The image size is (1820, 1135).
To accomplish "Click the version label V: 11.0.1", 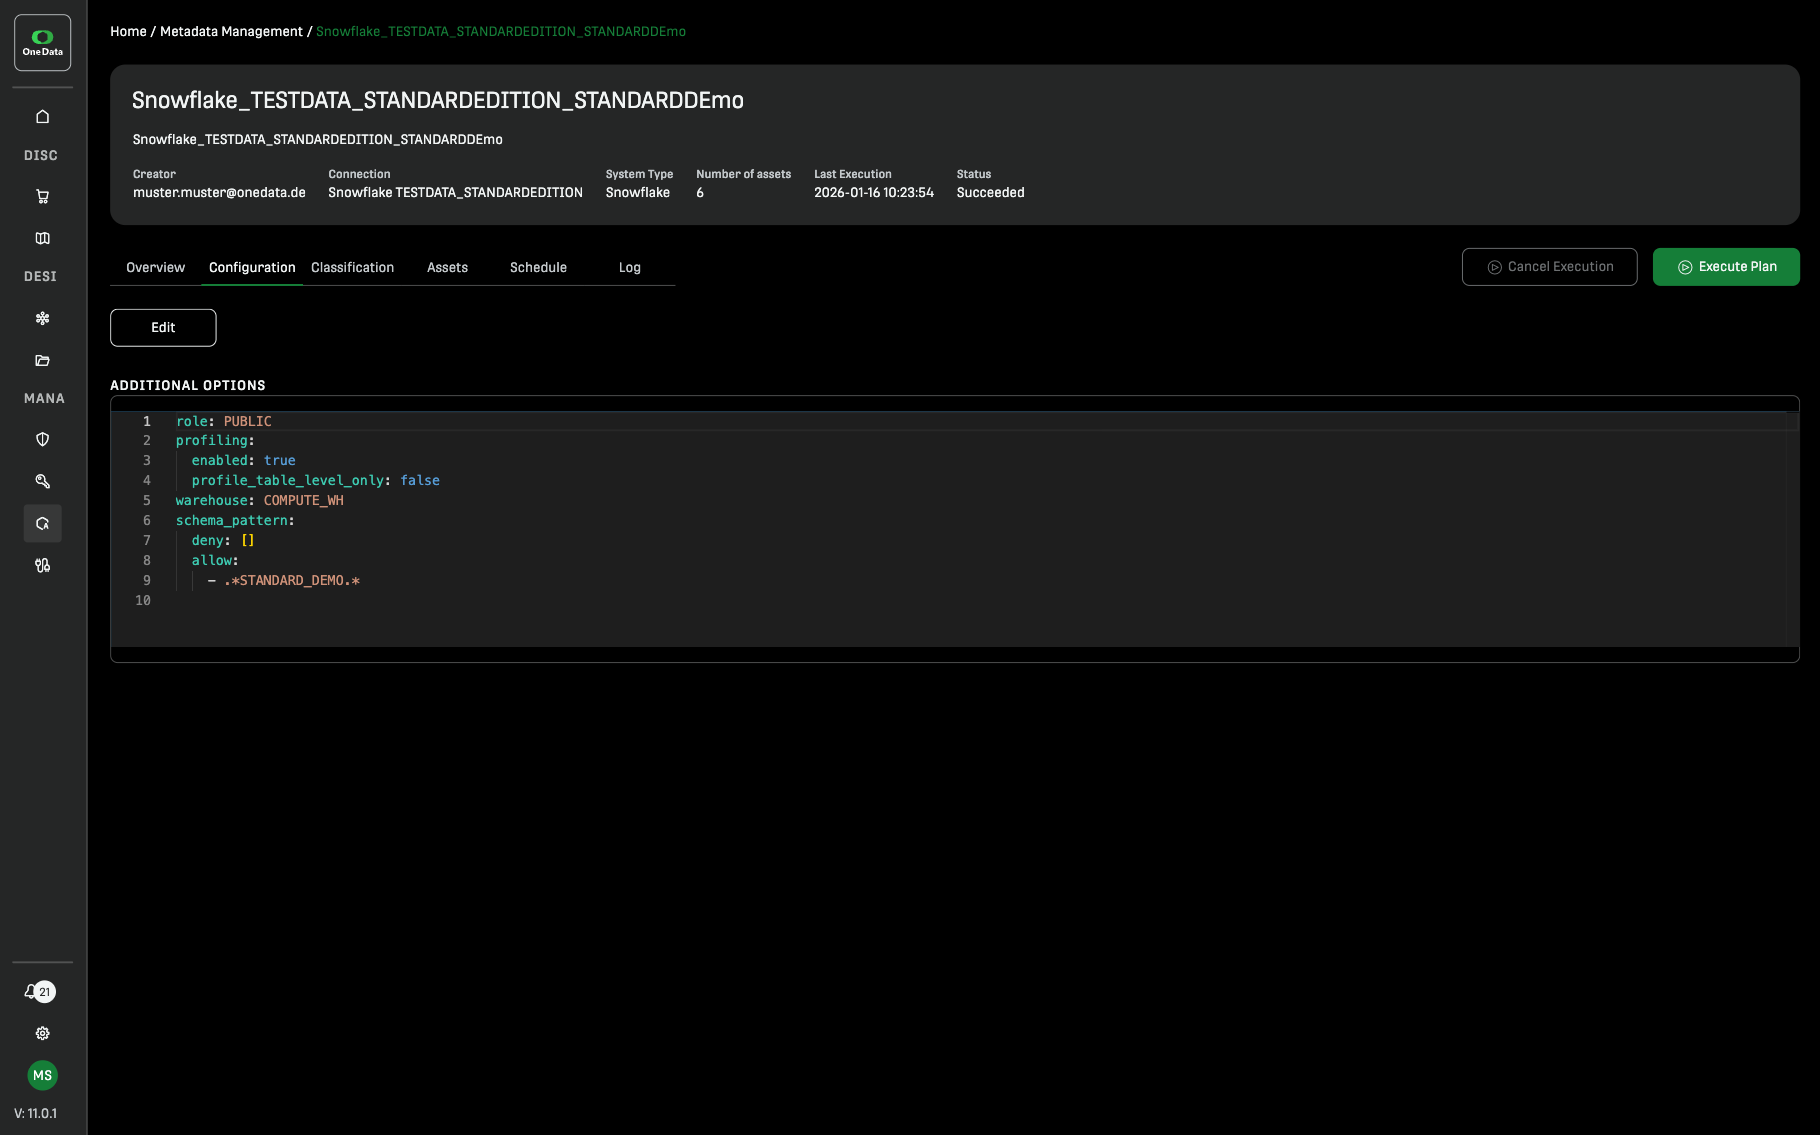I will (x=35, y=1114).
